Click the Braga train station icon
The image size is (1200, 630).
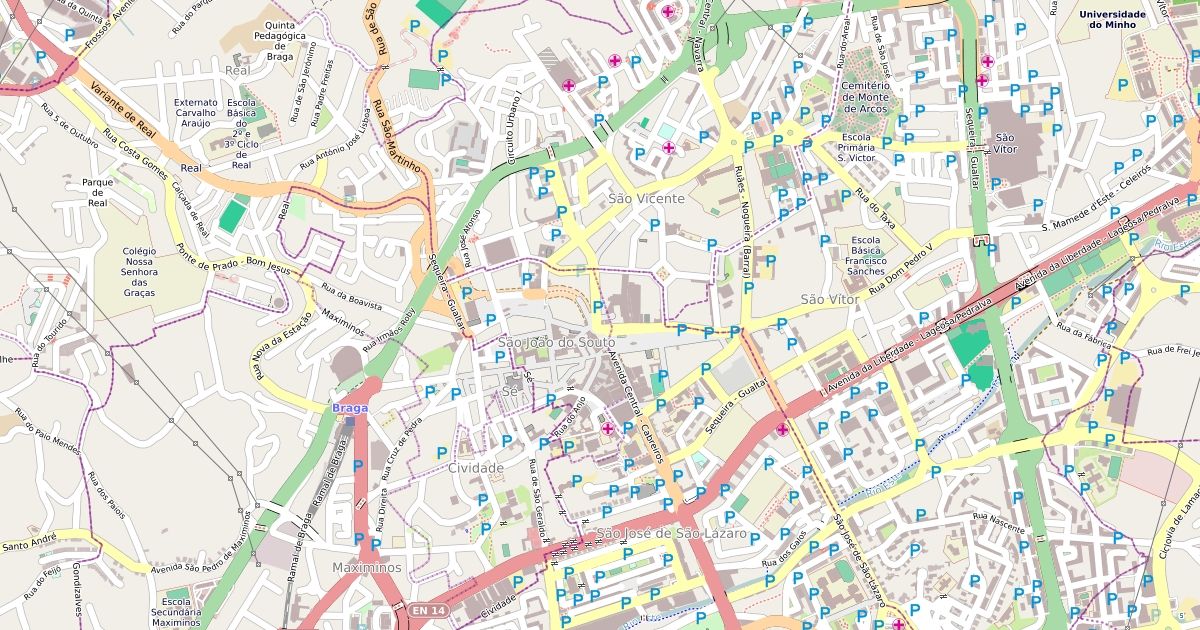point(350,421)
